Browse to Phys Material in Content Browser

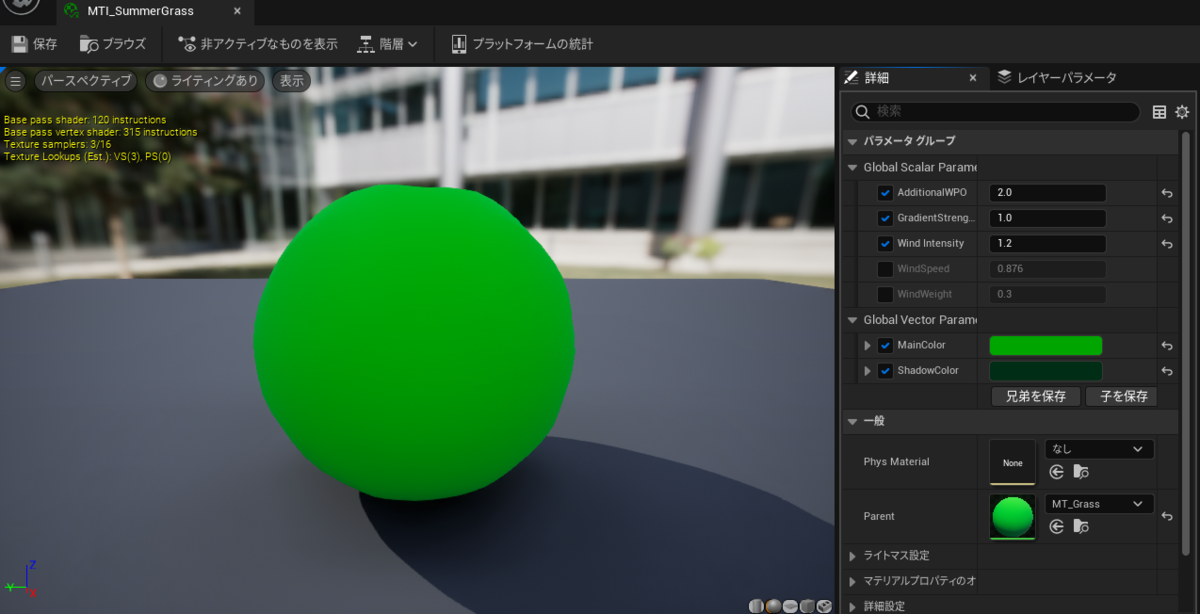(1080, 472)
